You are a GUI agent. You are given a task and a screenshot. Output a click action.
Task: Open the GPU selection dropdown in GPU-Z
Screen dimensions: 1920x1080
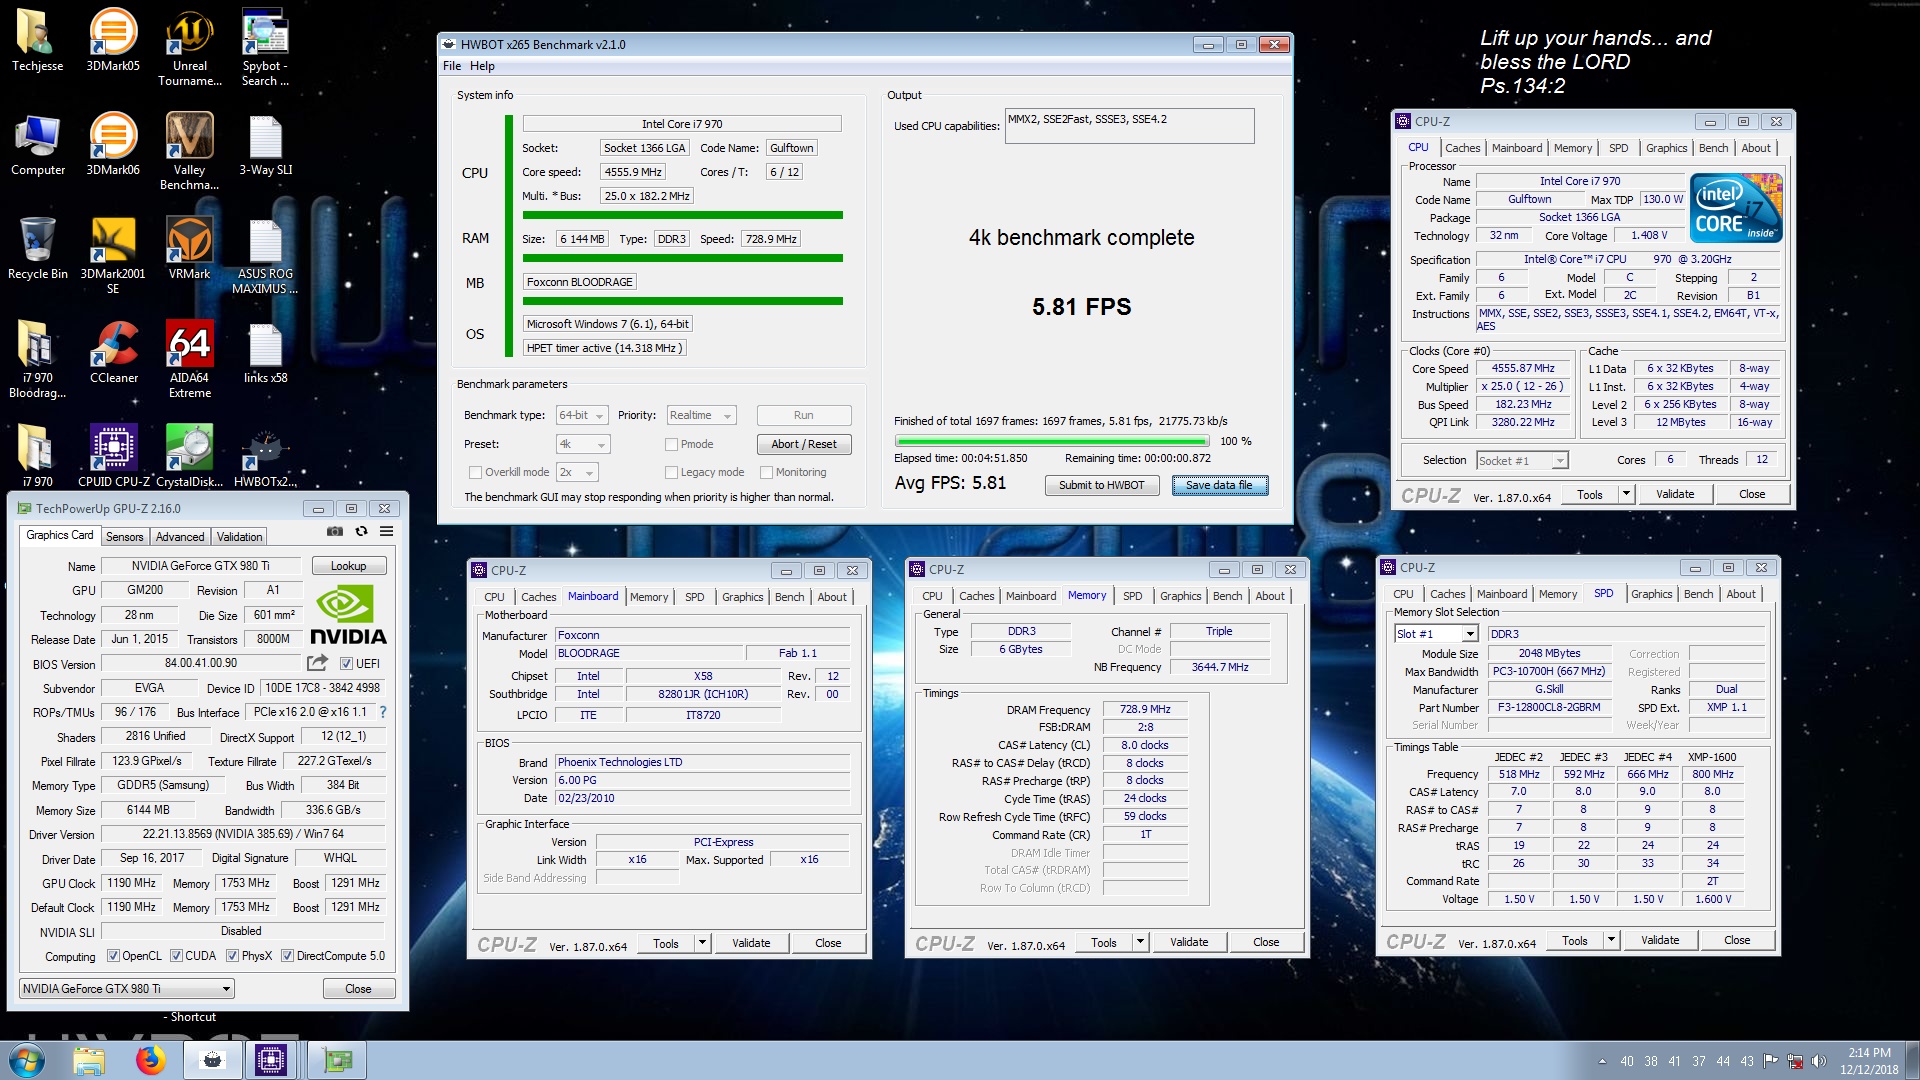[127, 988]
